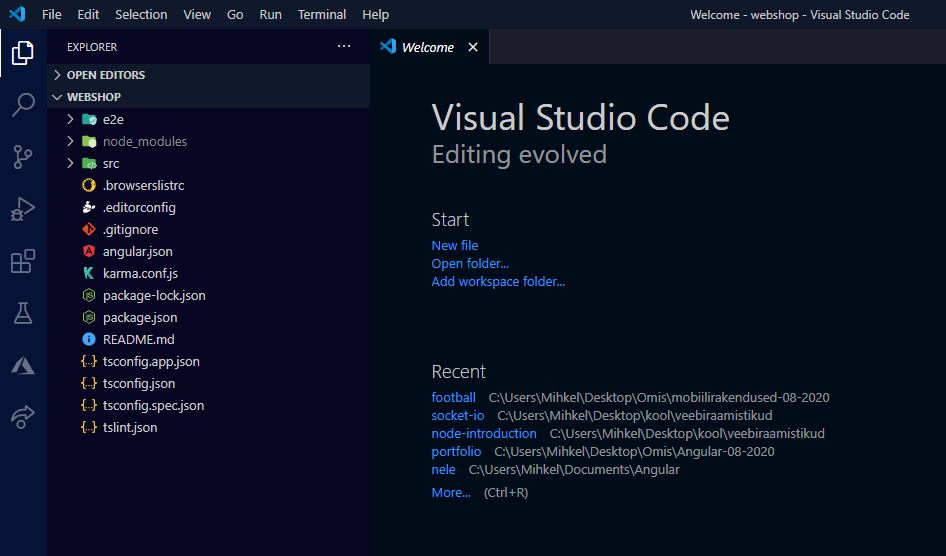Open the Edit menu
This screenshot has height=556, width=946.
pos(88,14)
